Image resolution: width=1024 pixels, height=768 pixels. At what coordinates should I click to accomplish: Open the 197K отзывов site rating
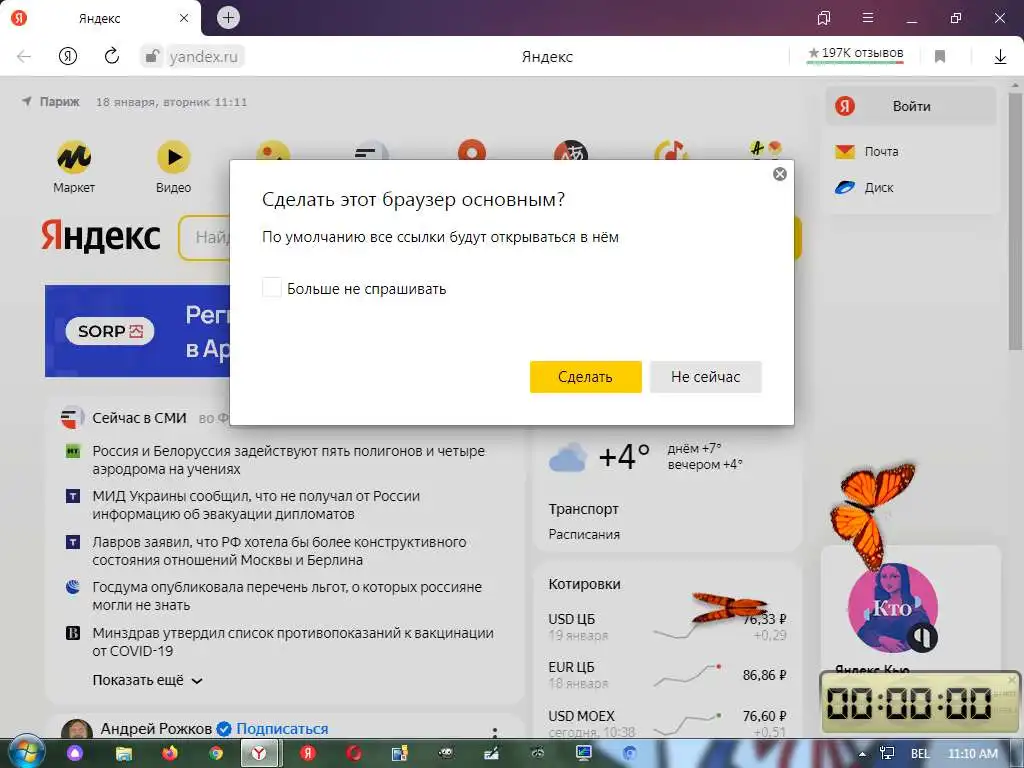(x=856, y=54)
